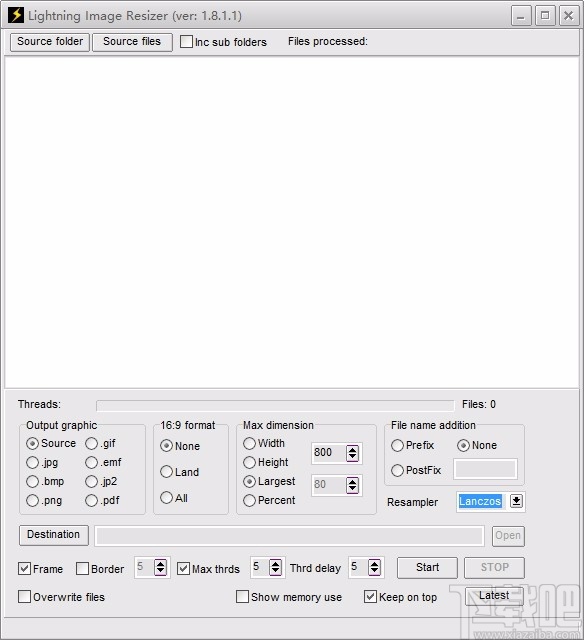
Task: Click the Destination button
Action: [x=53, y=535]
